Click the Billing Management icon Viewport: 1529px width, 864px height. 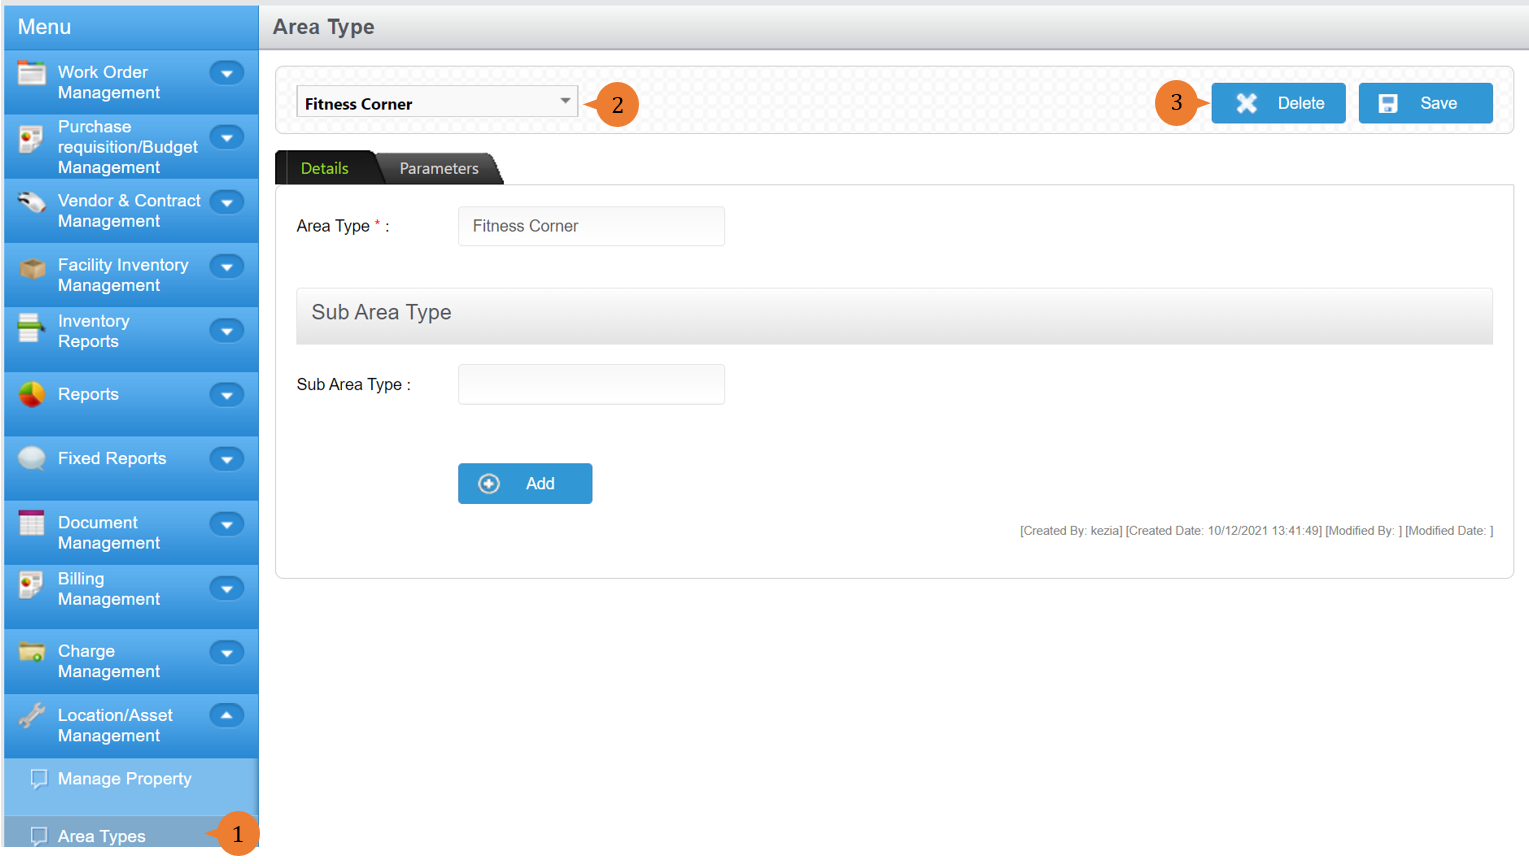click(32, 585)
